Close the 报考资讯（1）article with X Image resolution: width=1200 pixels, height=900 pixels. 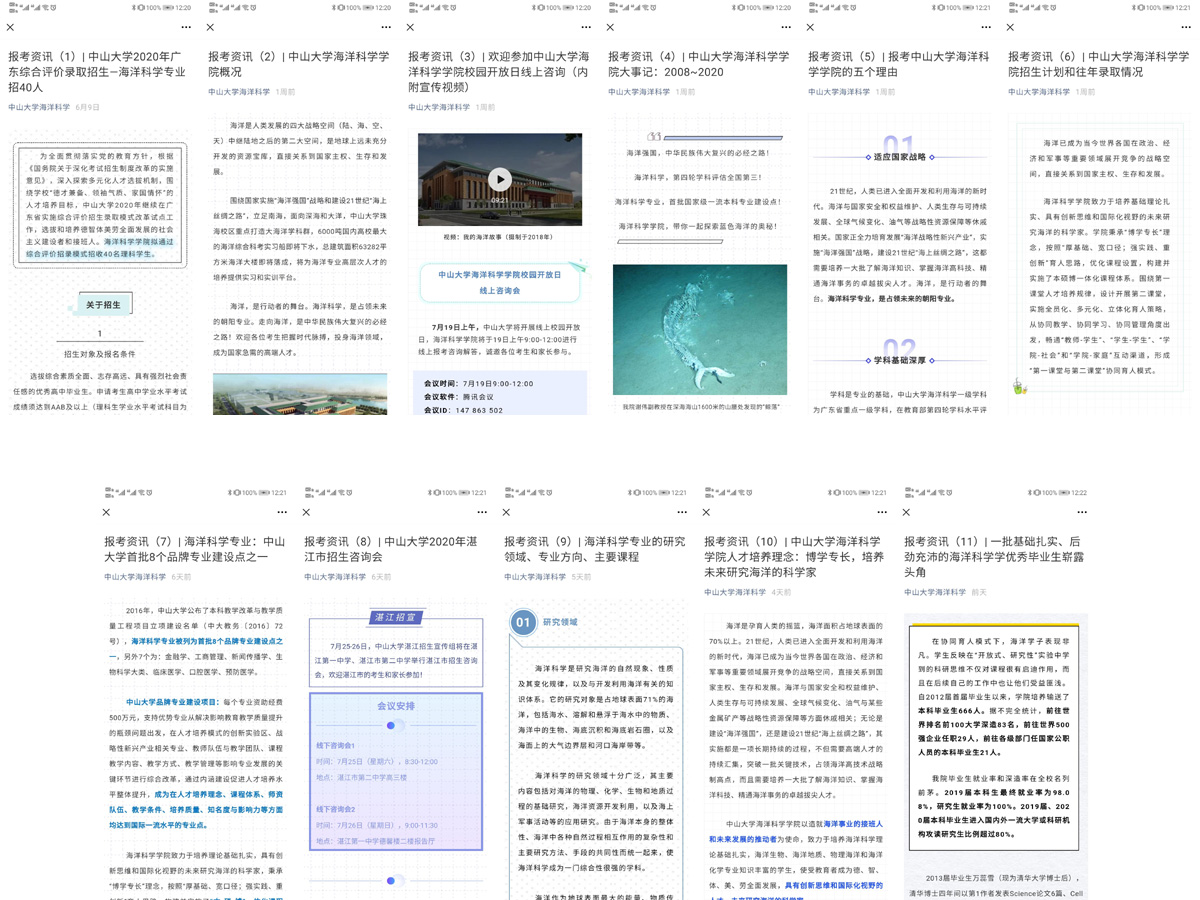(11, 28)
